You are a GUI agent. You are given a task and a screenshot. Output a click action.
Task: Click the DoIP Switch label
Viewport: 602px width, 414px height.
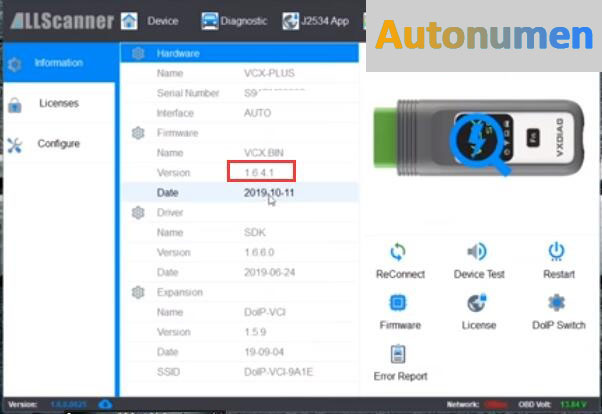point(559,325)
